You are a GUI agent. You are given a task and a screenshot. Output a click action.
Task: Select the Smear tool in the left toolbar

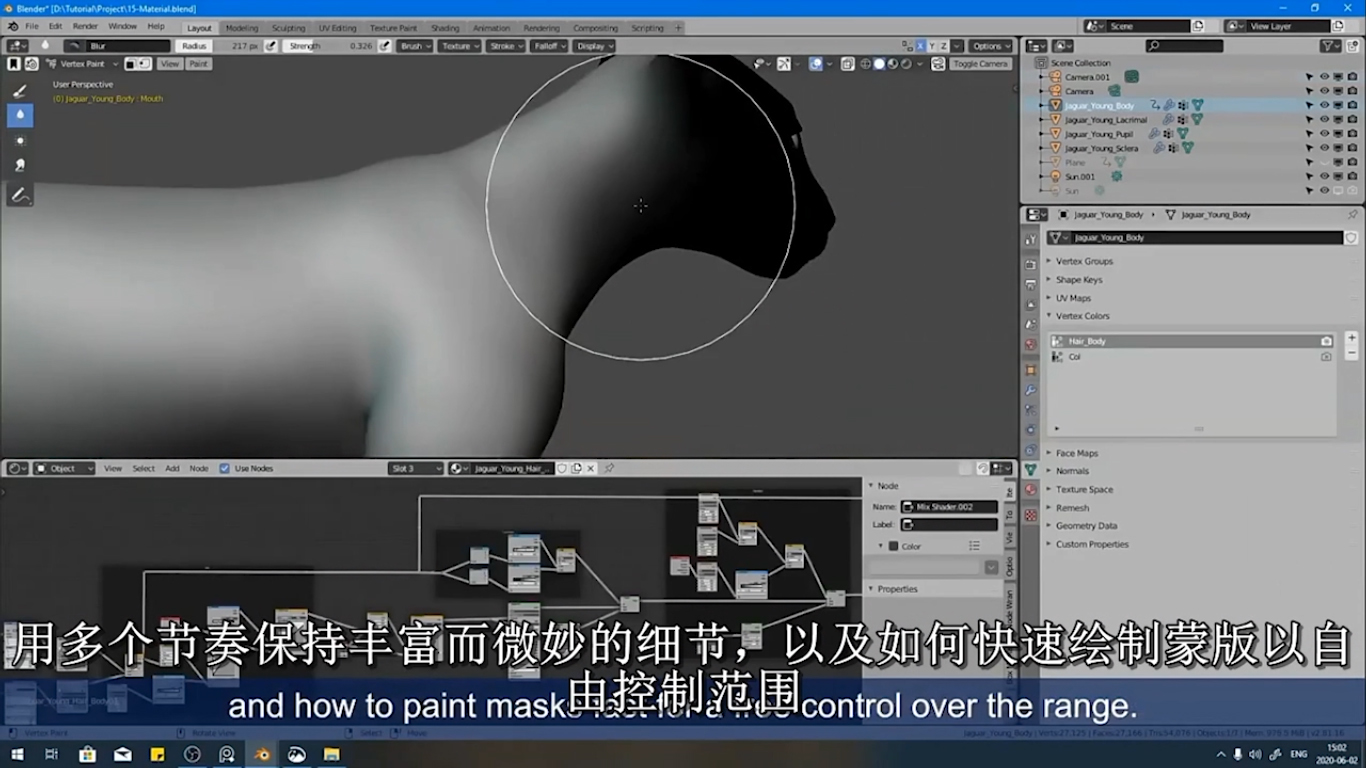19,164
